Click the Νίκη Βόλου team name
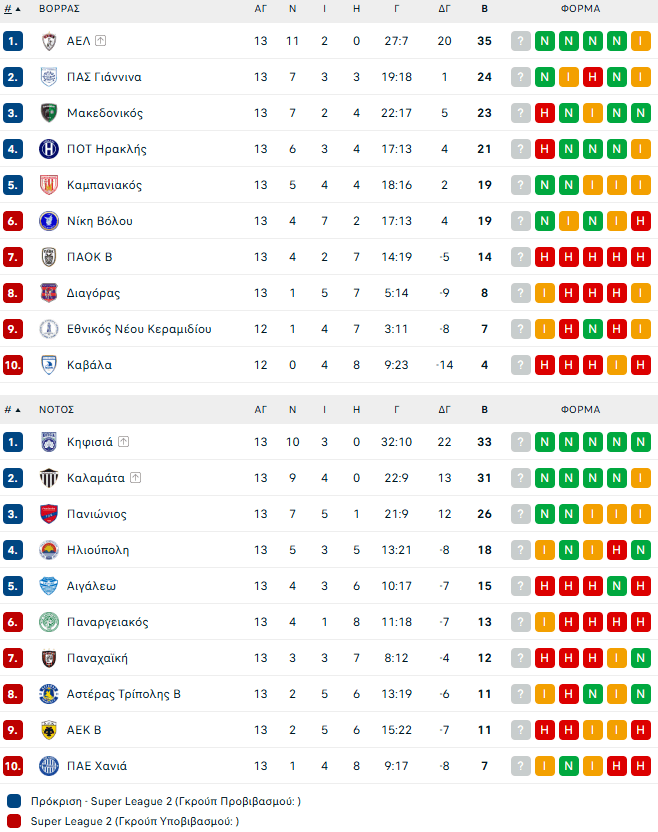The height and width of the screenshot is (832, 658). click(x=99, y=221)
